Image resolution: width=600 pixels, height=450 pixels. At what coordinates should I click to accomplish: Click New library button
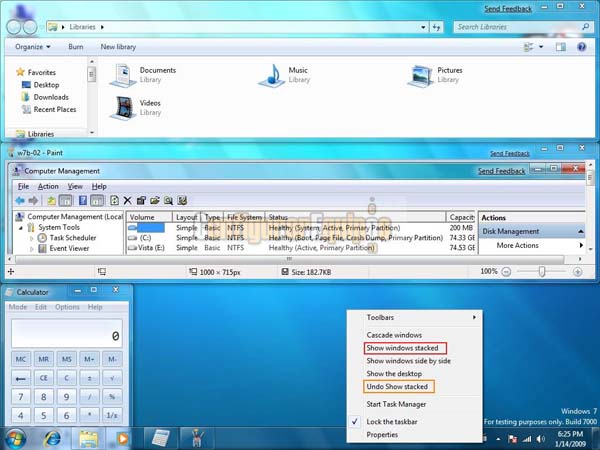pos(118,47)
